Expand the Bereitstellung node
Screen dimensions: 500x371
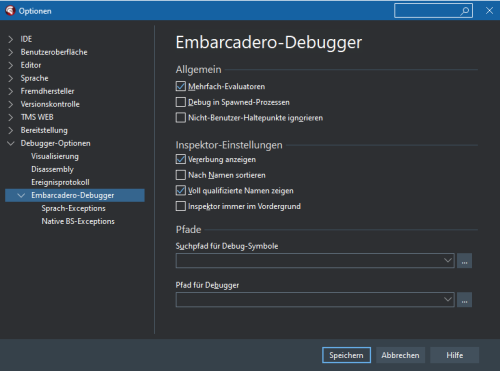click(11, 130)
